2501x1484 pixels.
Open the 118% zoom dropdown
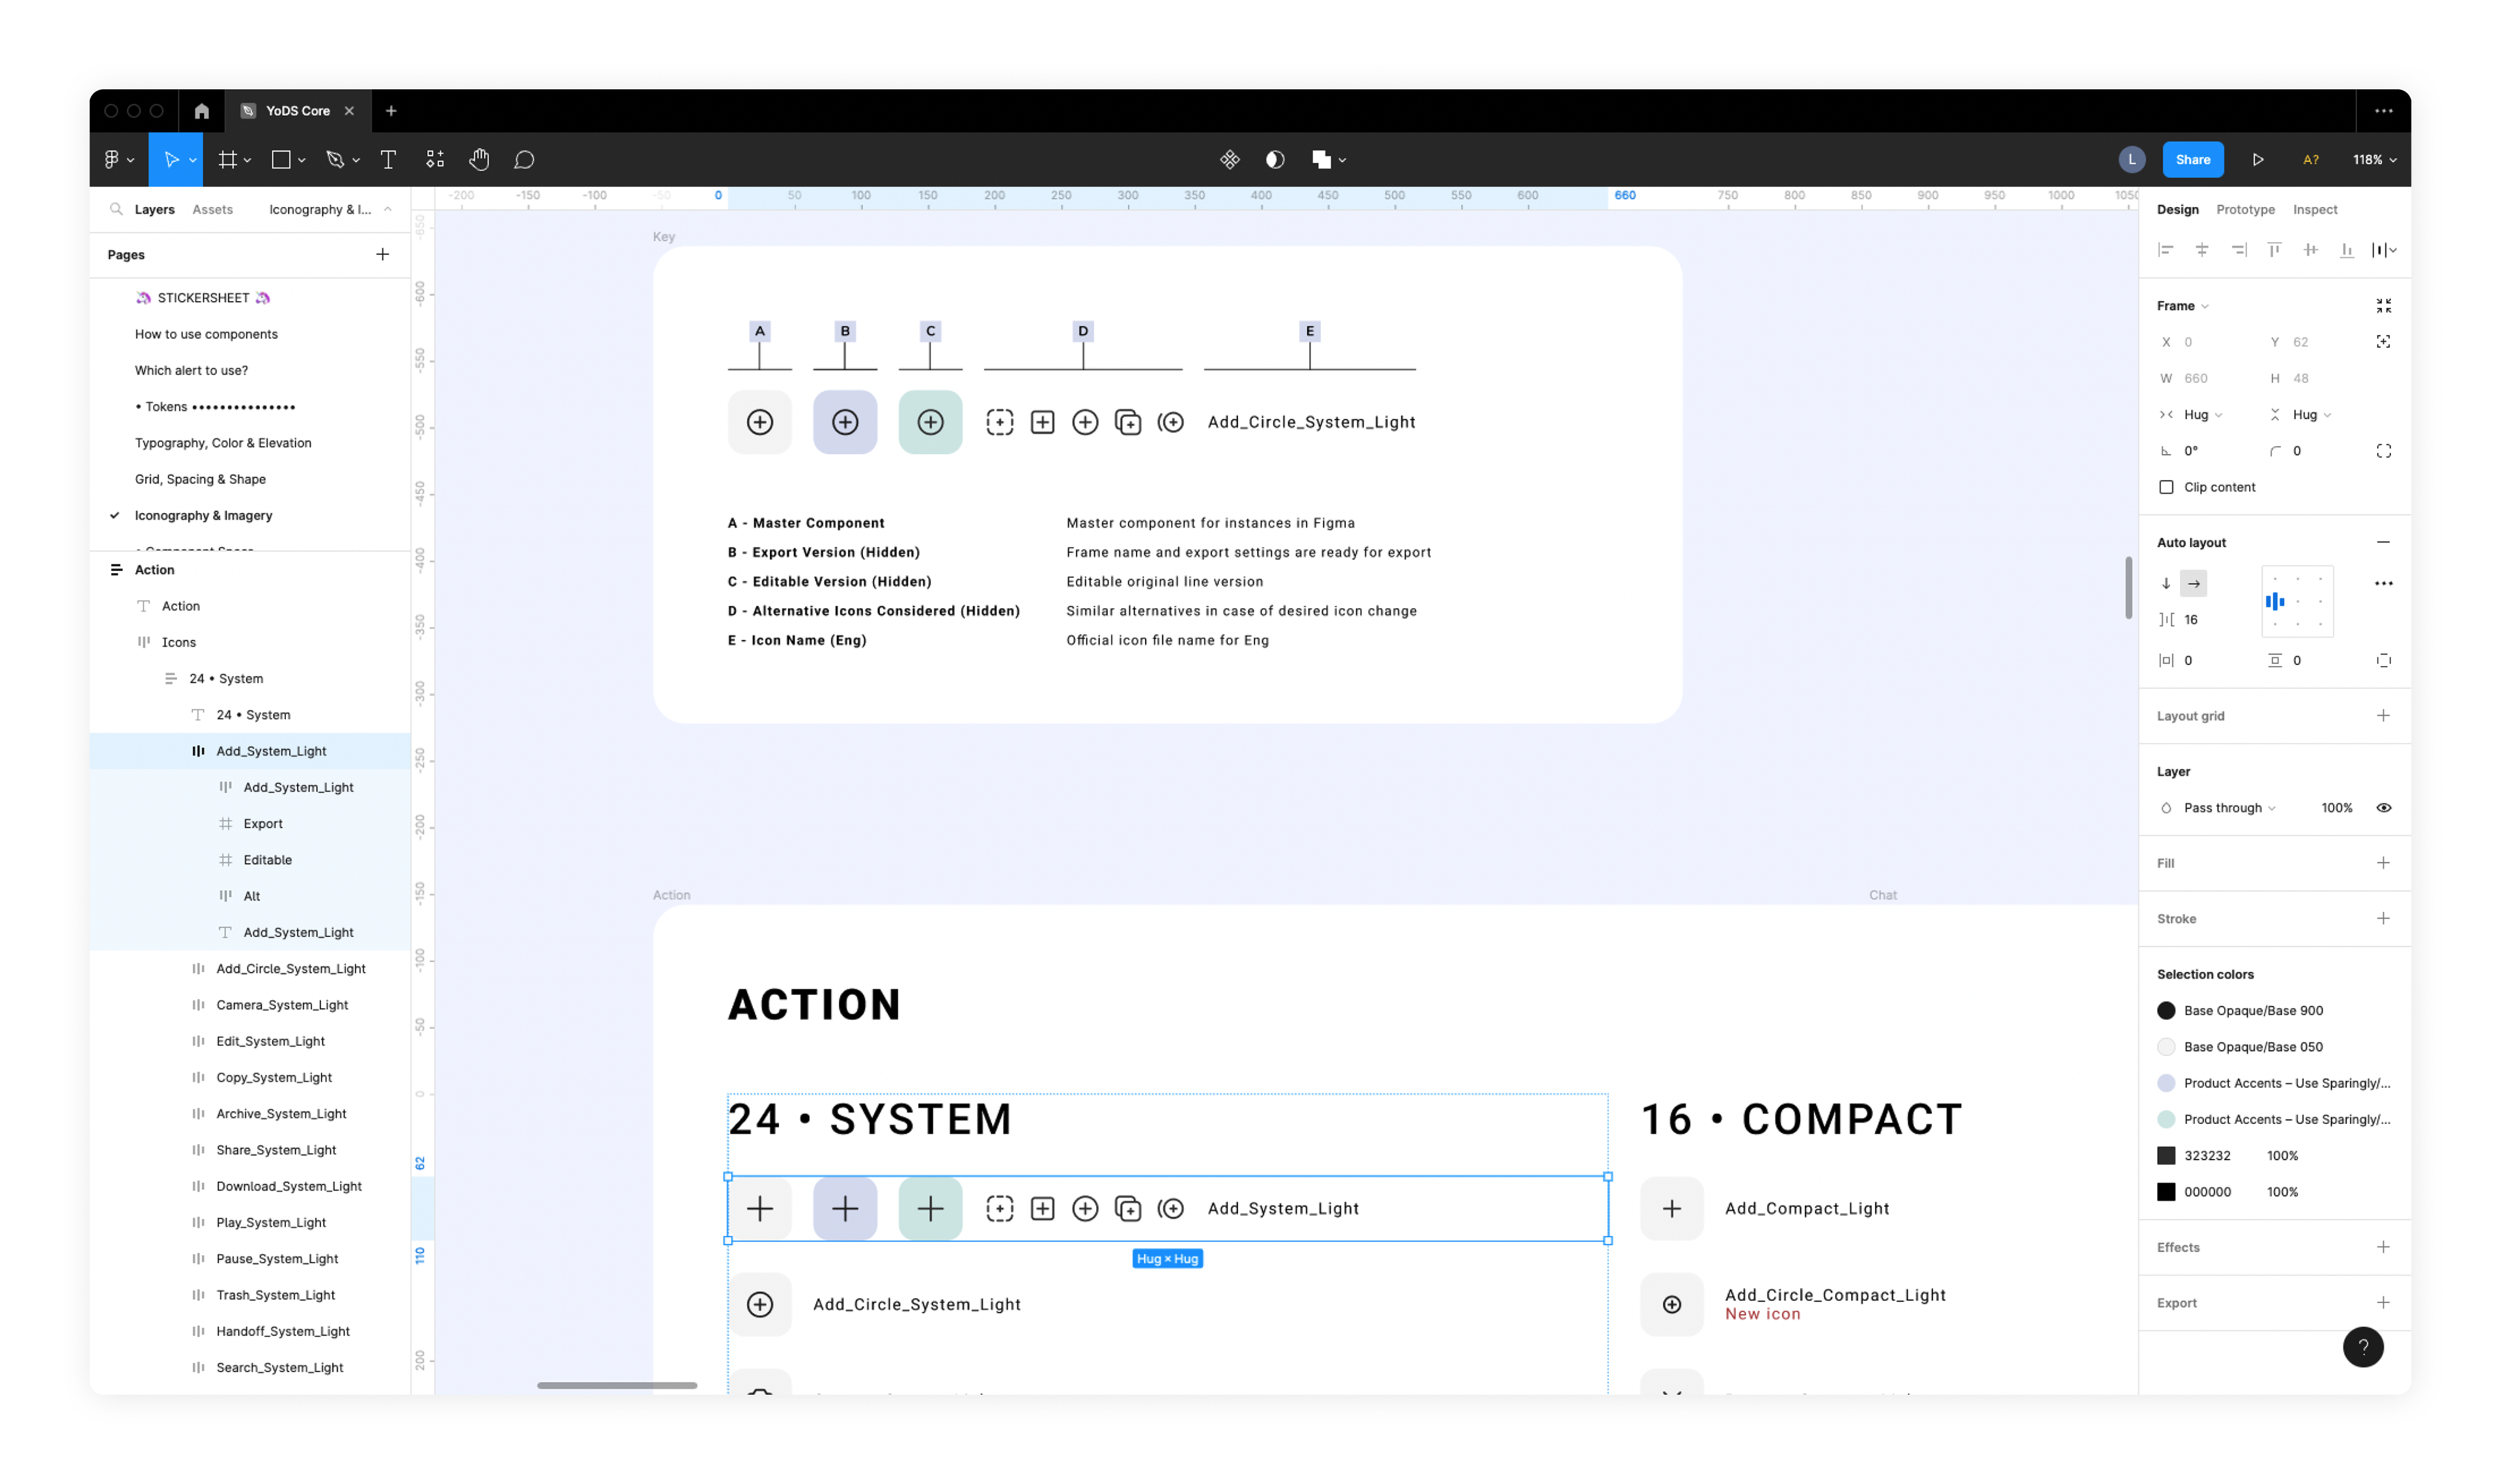coord(2374,160)
